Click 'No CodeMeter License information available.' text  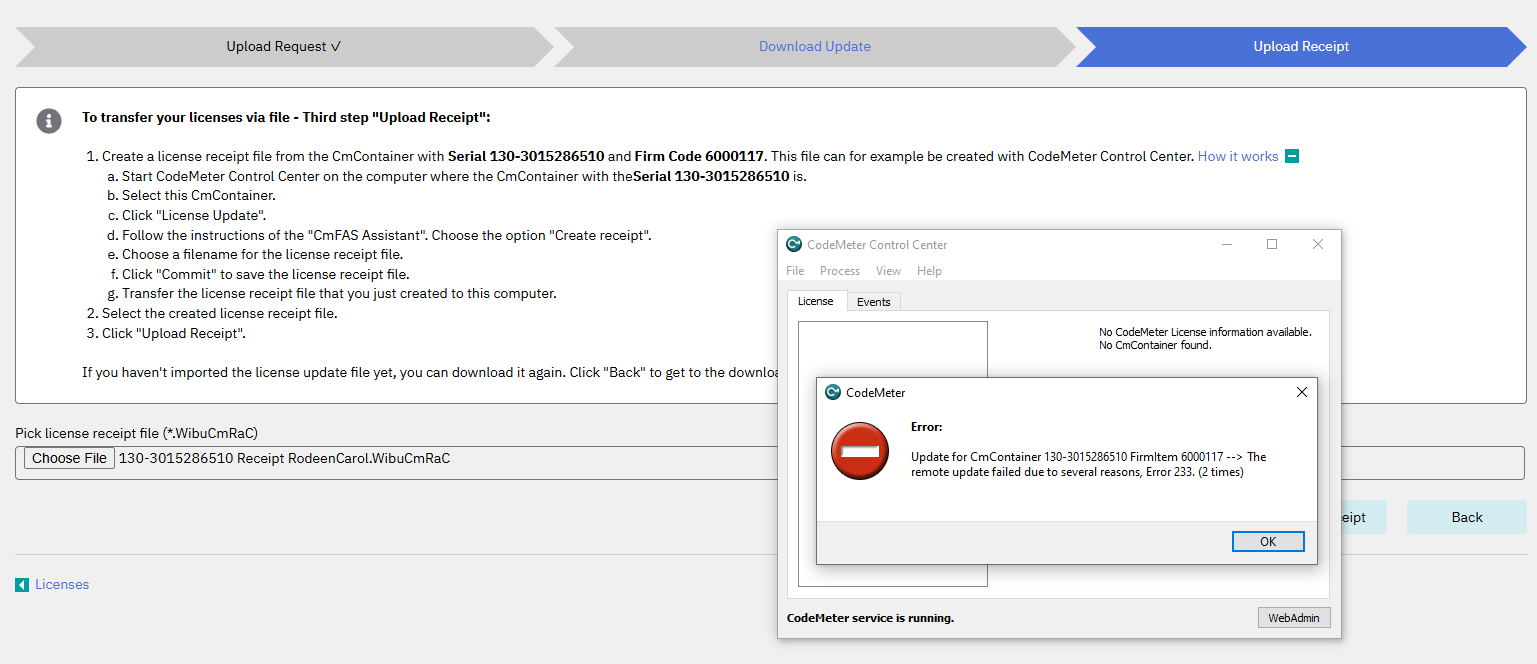point(1205,332)
